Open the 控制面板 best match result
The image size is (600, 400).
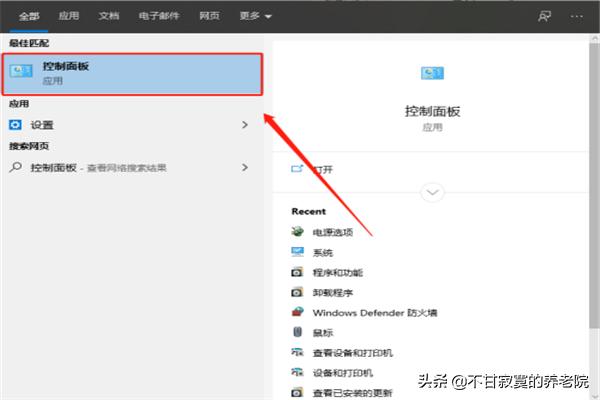(x=131, y=72)
